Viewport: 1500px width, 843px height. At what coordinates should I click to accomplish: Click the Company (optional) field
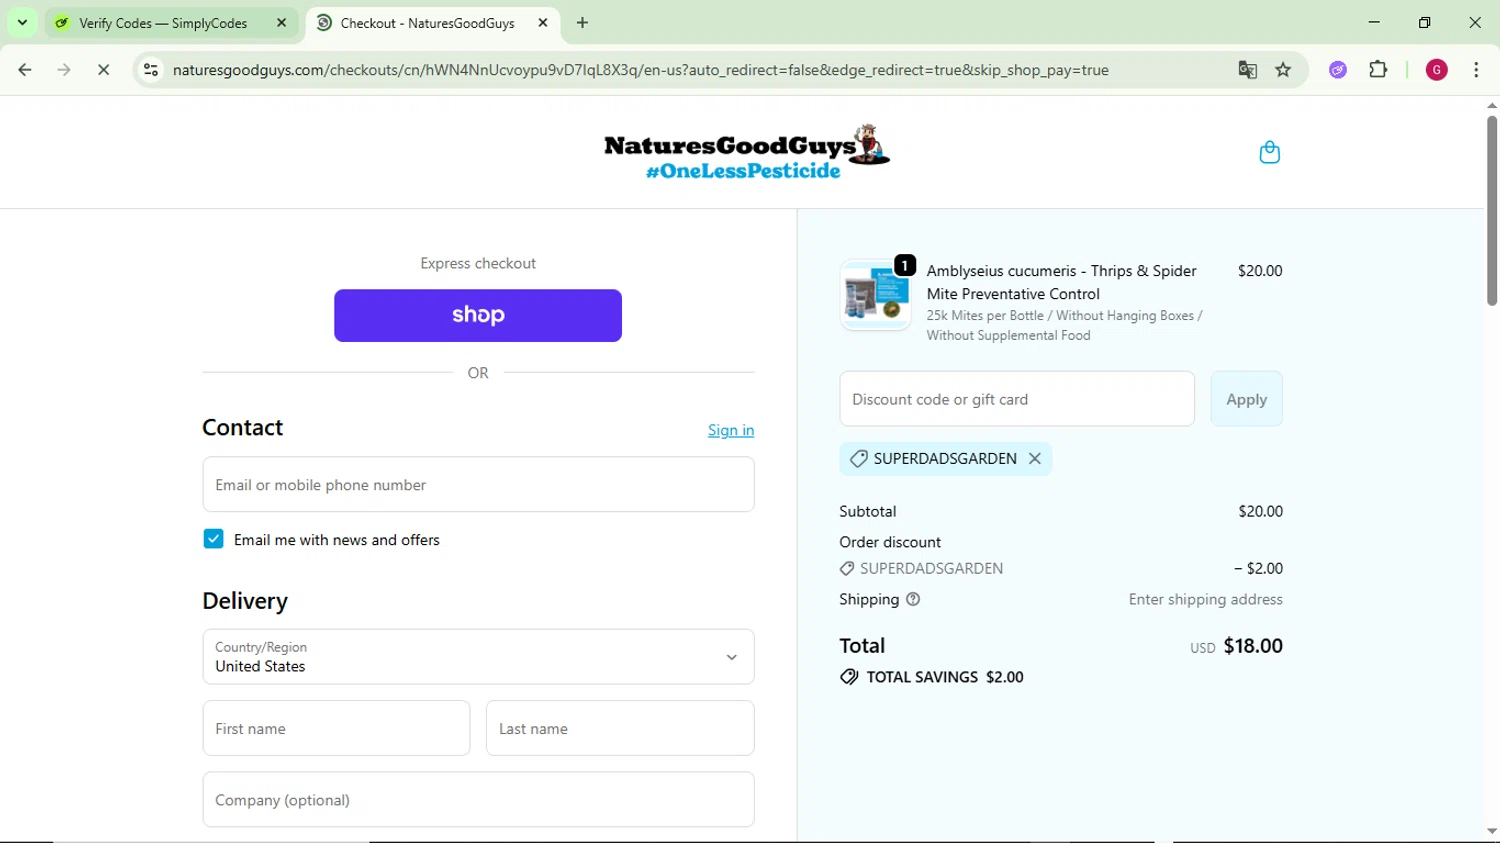point(478,800)
